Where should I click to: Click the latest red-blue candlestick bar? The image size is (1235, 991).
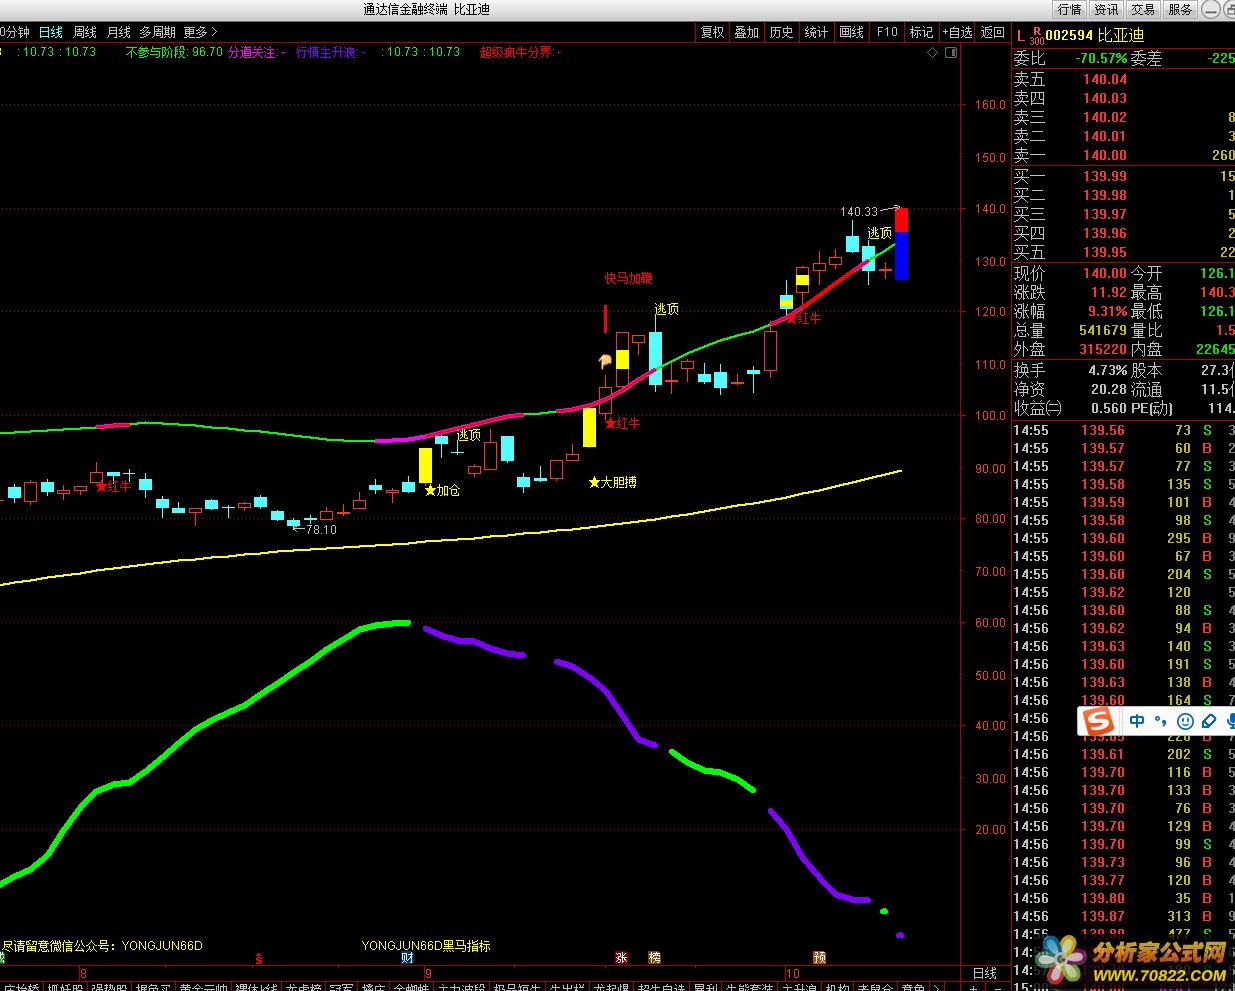901,243
